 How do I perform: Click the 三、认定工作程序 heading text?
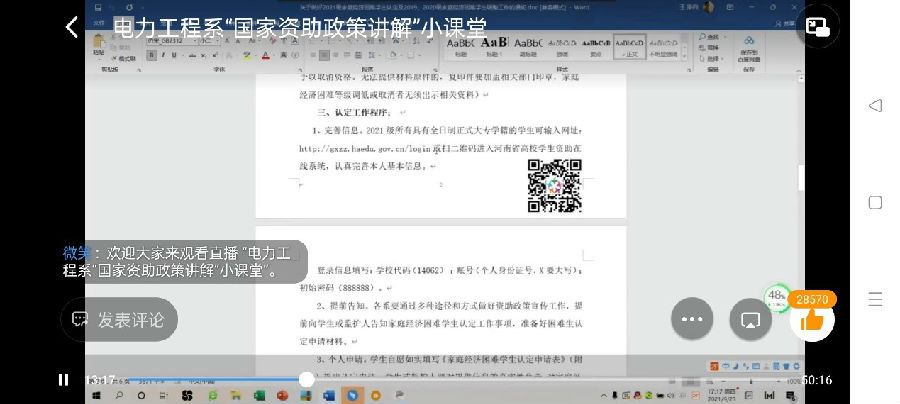coord(353,111)
